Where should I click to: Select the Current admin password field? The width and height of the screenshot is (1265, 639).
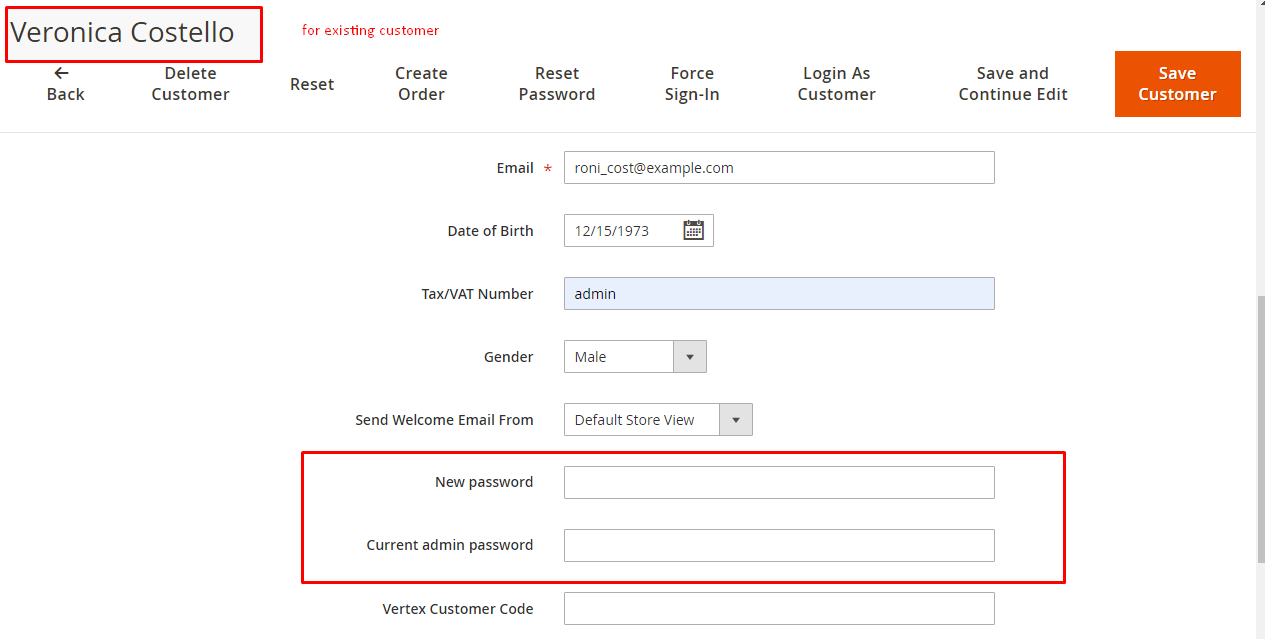(x=778, y=545)
